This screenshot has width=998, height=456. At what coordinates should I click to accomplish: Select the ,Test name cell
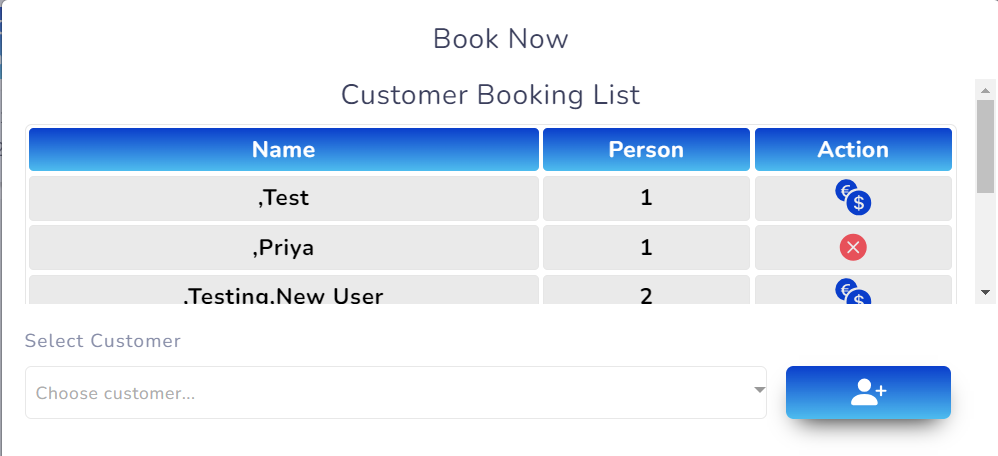[x=284, y=198]
